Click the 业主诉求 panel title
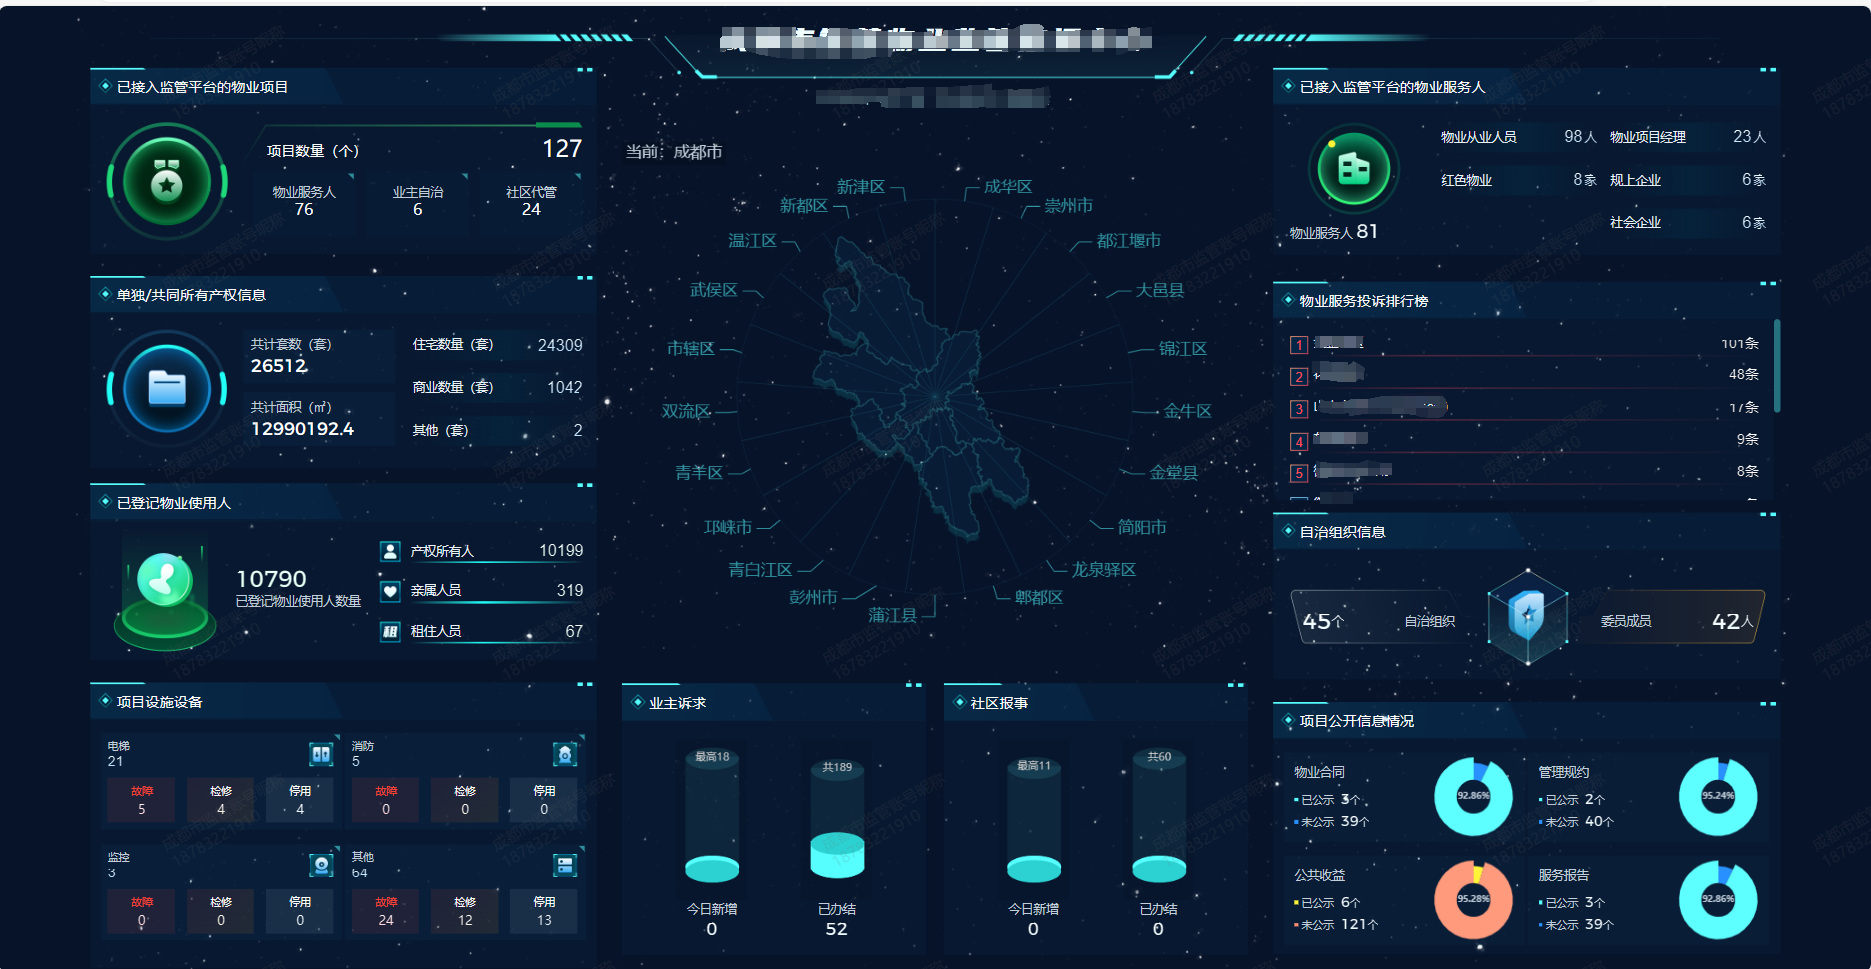The height and width of the screenshot is (969, 1871). pyautogui.click(x=677, y=703)
